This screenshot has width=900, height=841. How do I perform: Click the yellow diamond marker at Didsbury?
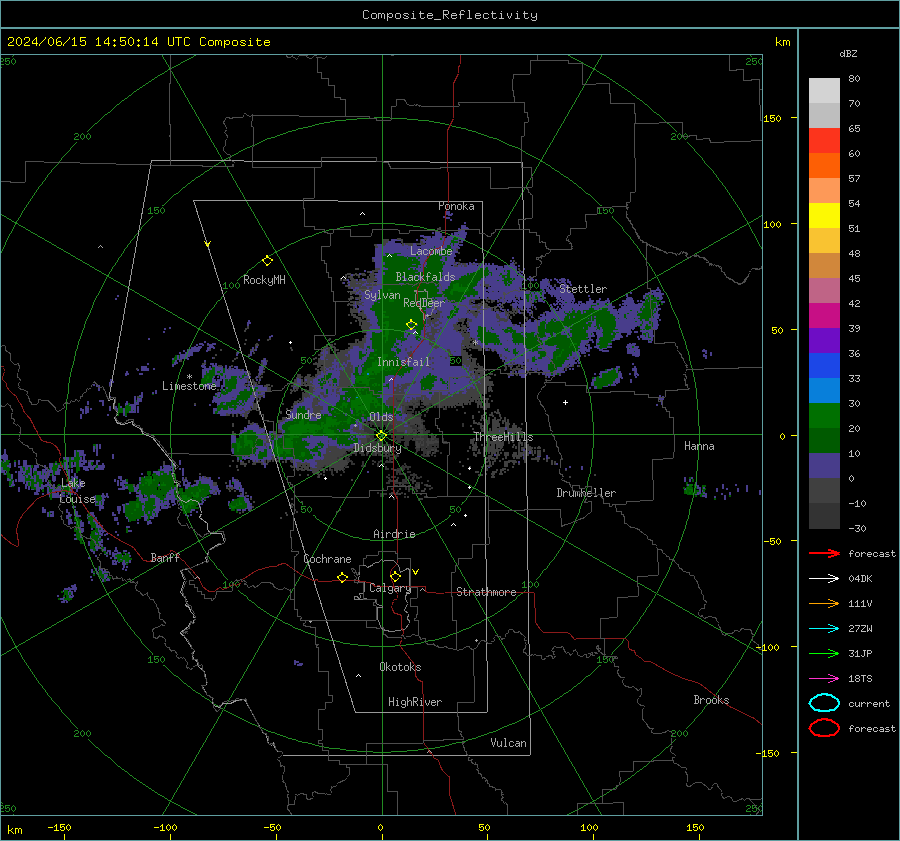(381, 436)
